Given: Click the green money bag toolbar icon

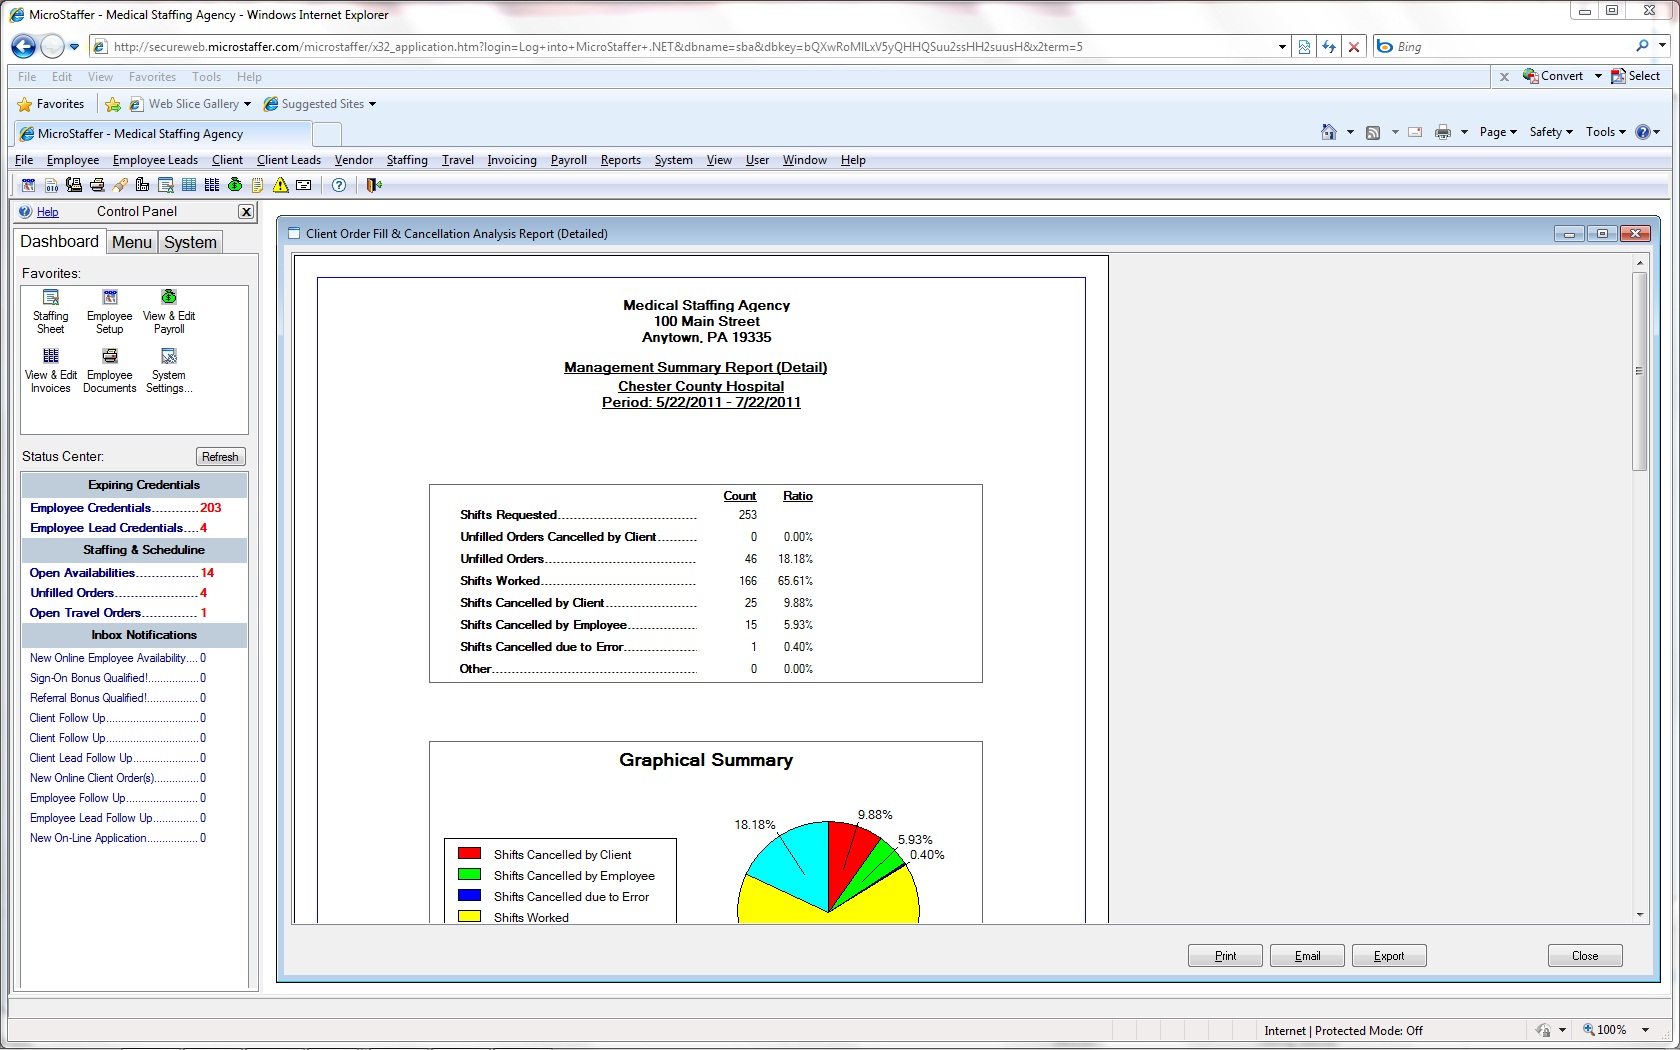Looking at the screenshot, I should (x=235, y=185).
